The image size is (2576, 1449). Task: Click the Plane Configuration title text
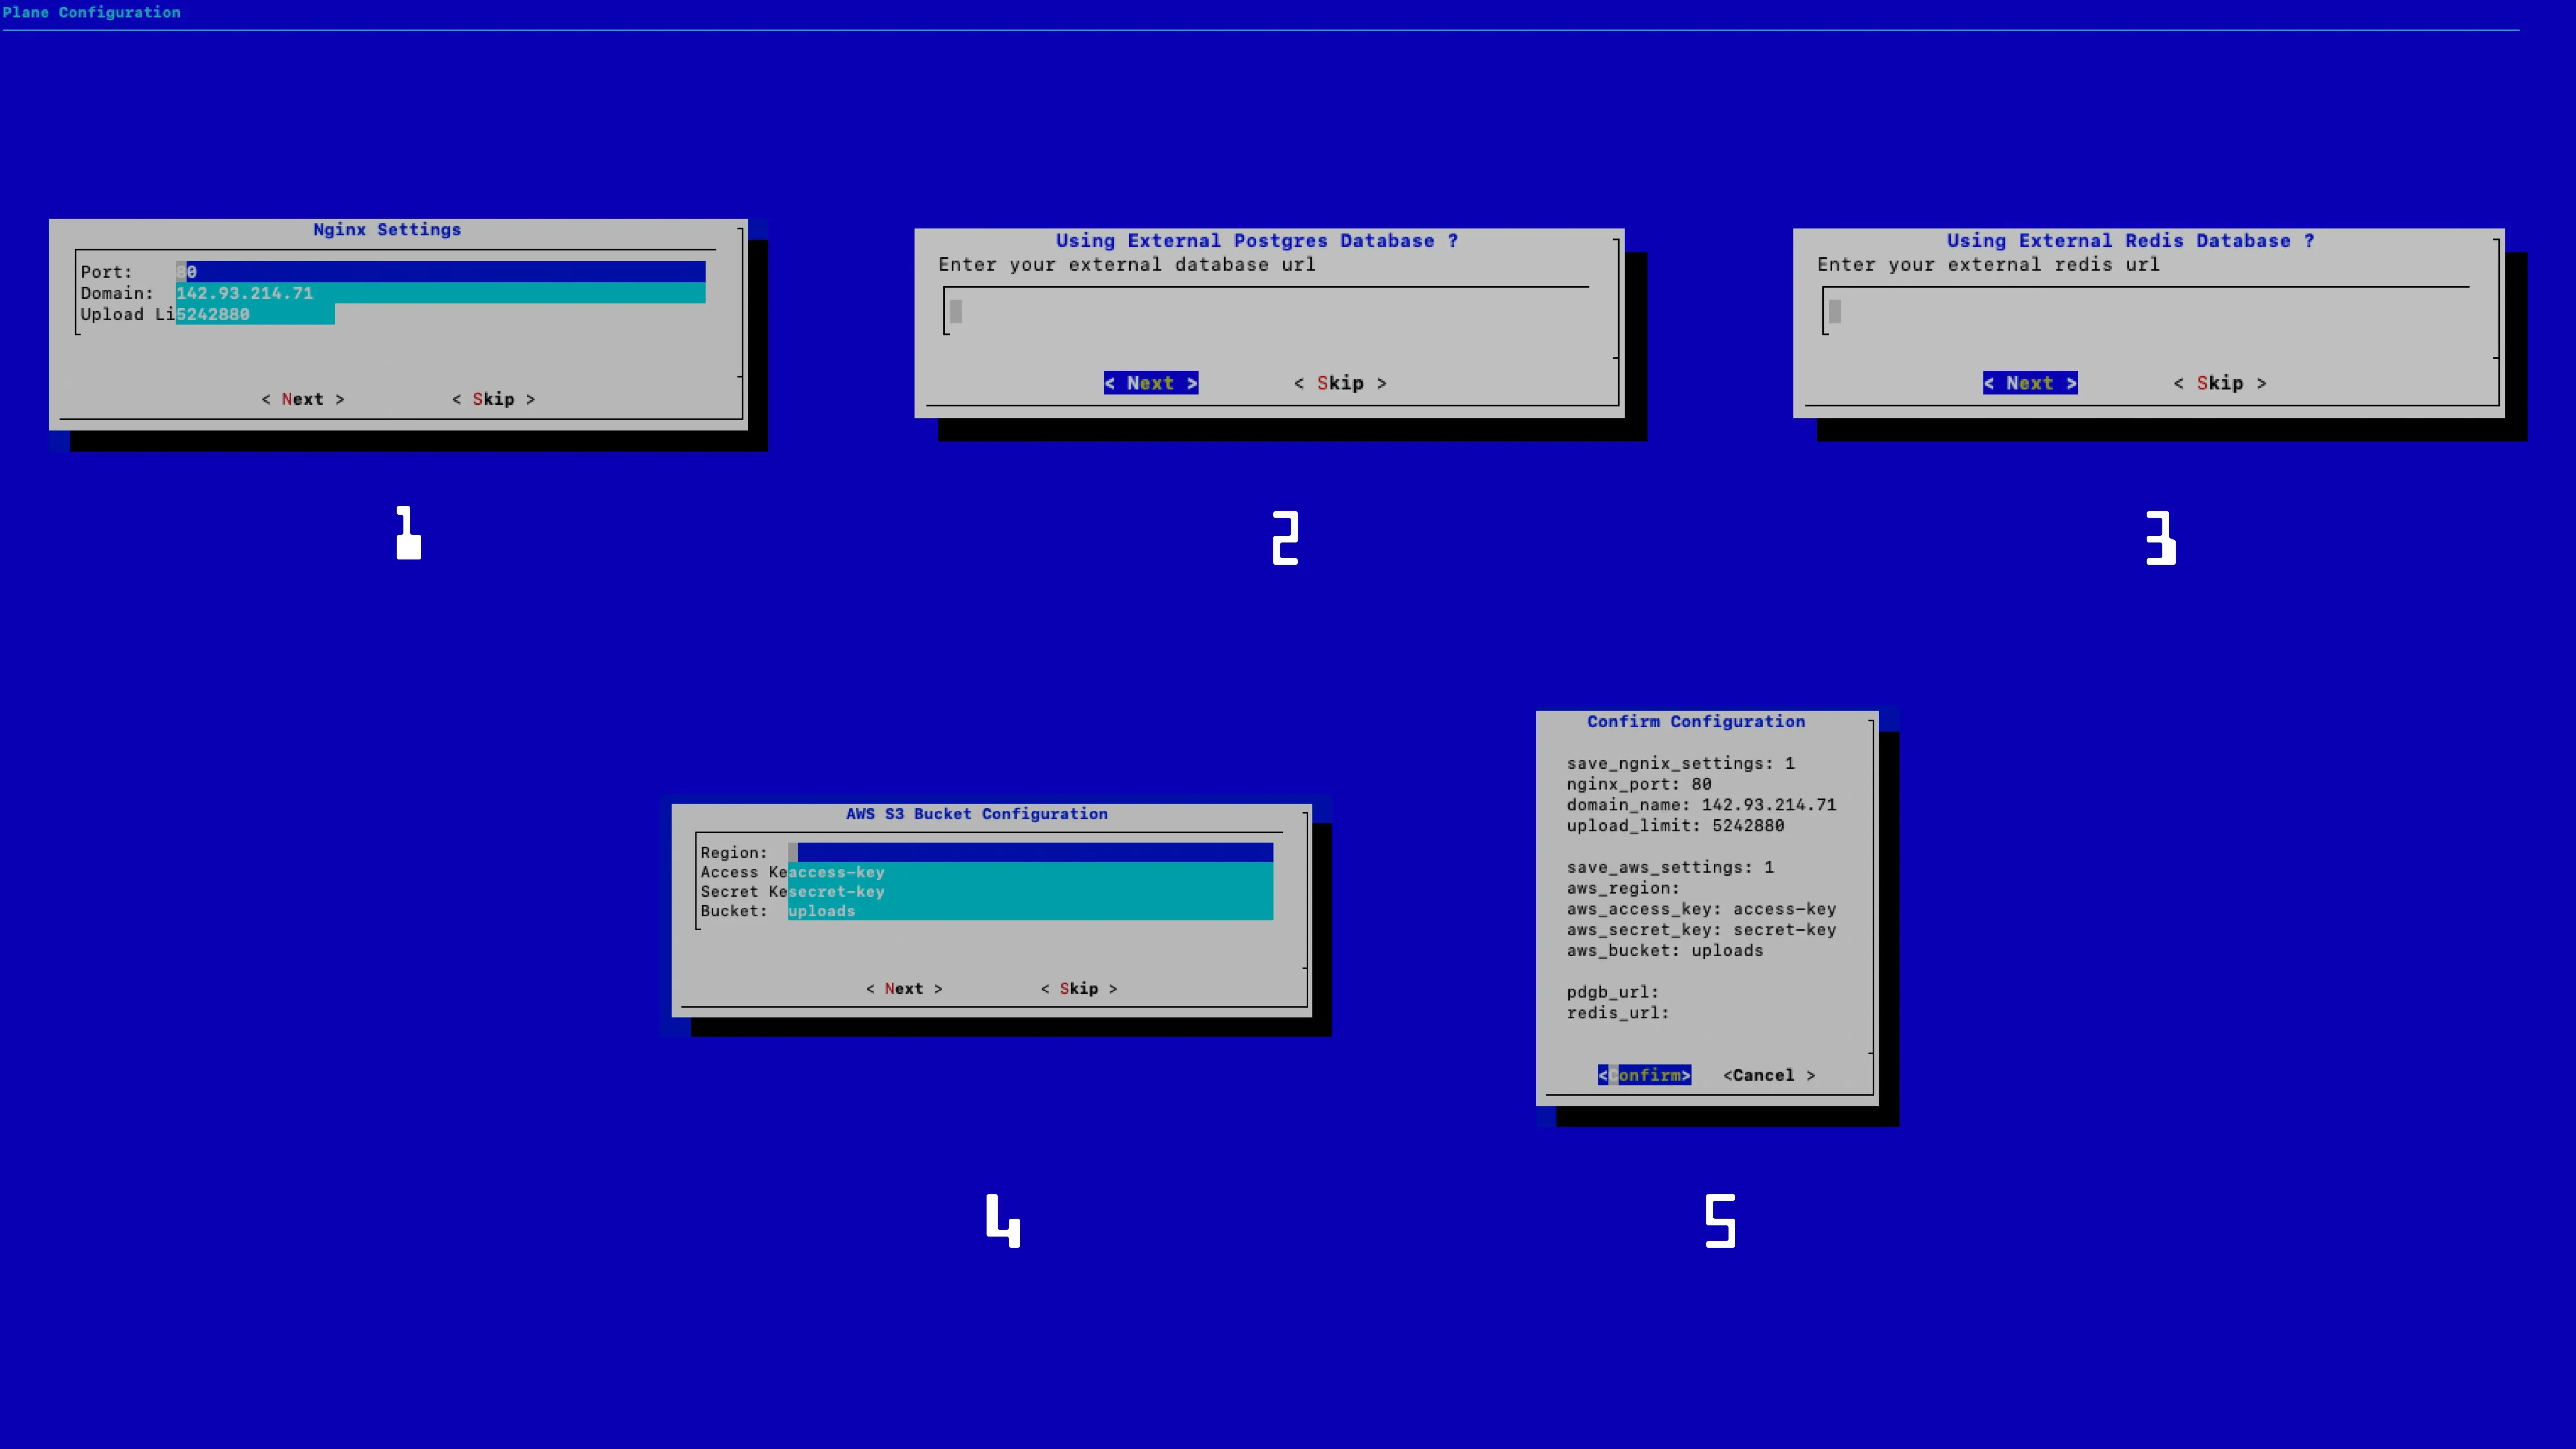[91, 12]
